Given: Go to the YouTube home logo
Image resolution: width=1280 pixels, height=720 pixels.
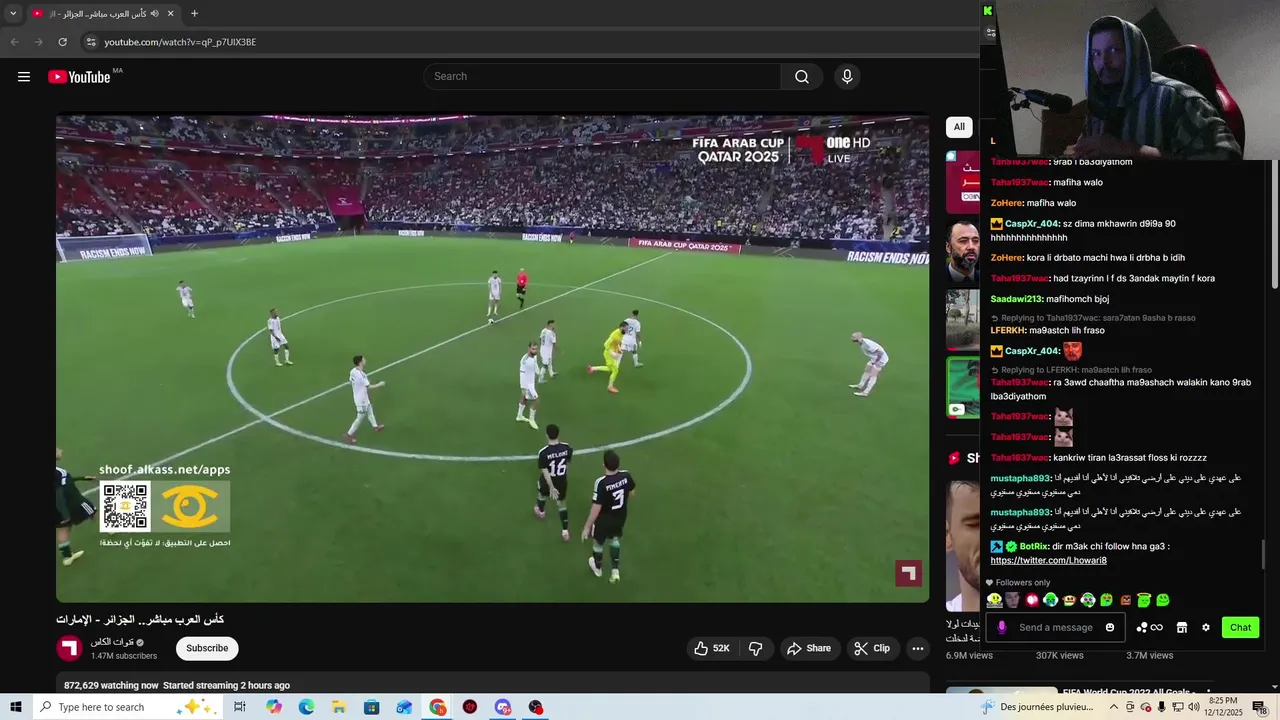Looking at the screenshot, I should click(x=80, y=77).
